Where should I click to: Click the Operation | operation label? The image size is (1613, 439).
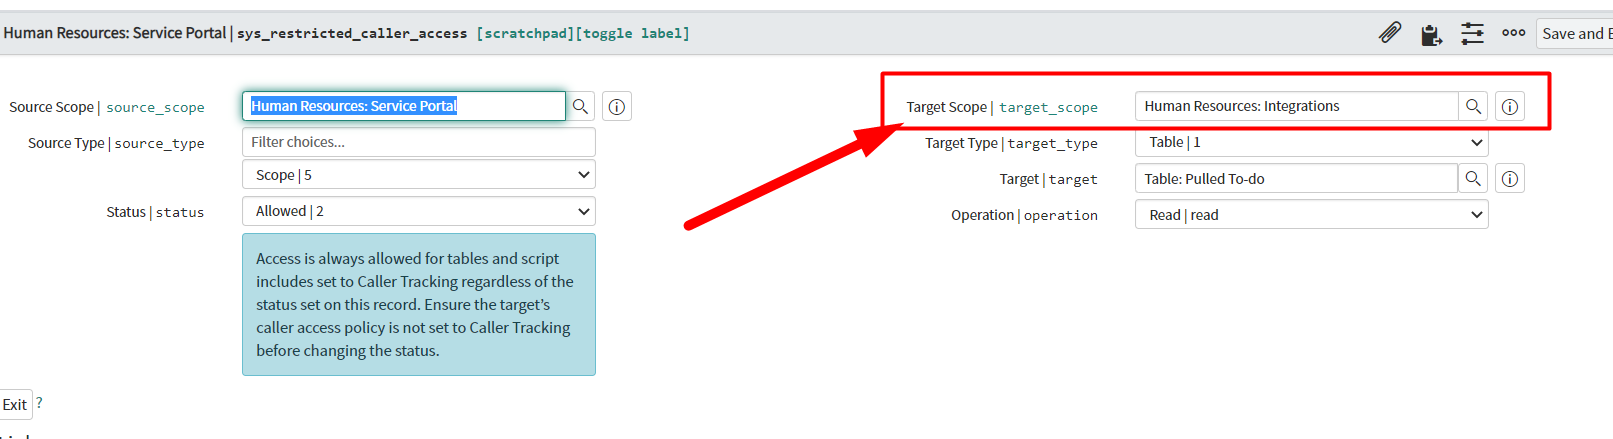pos(1024,215)
